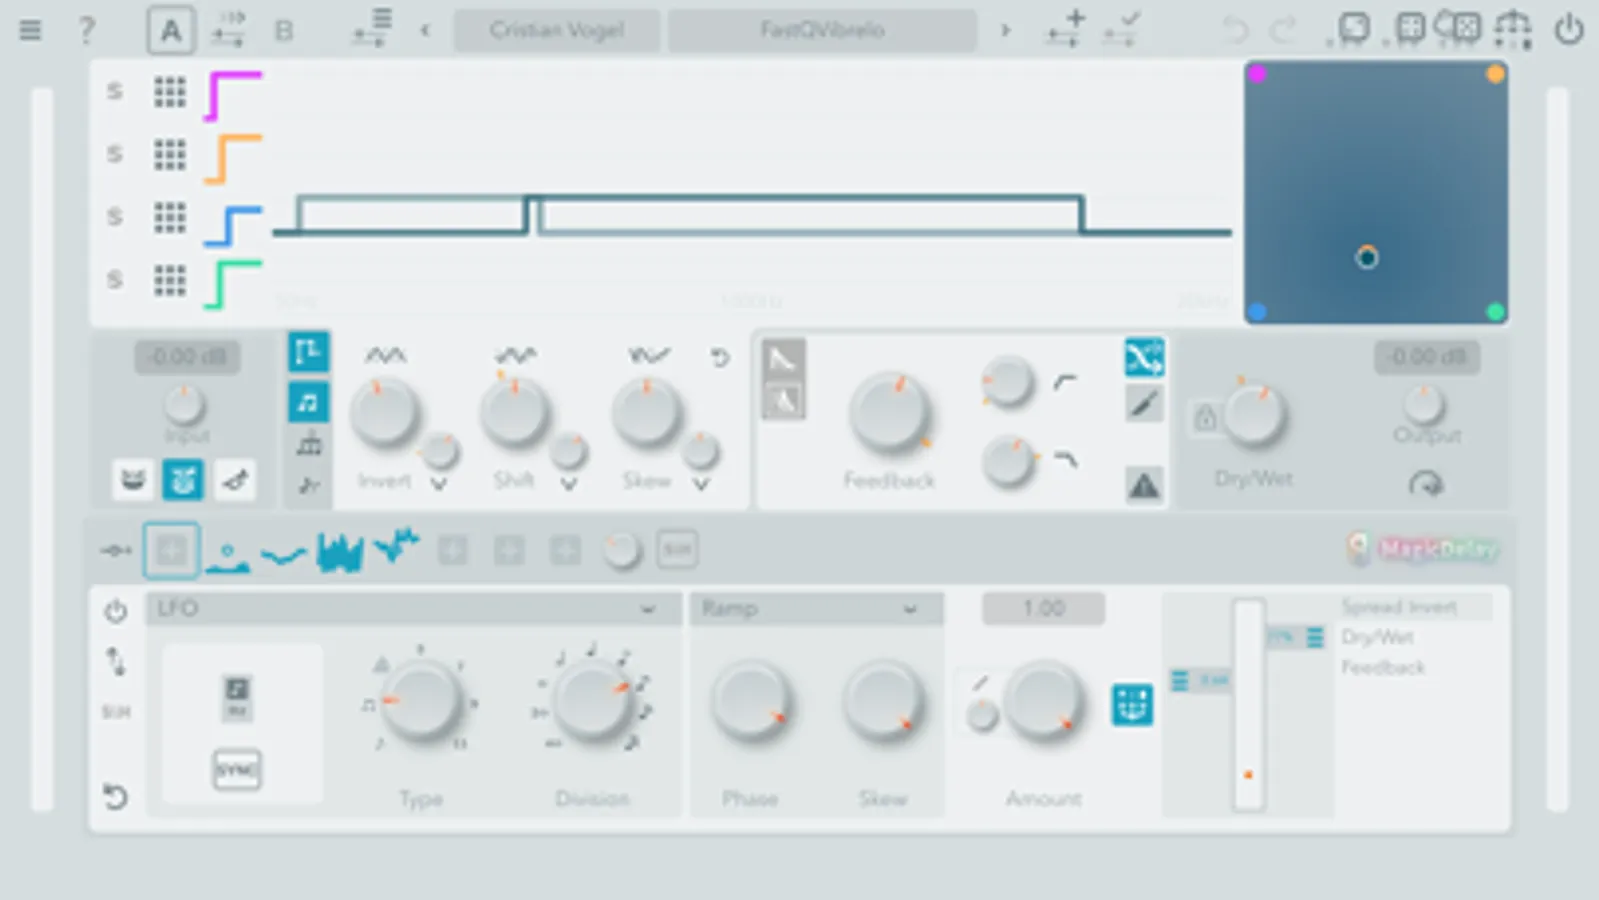
Task: Click the dotted dice randomize icon
Action: (x=1409, y=28)
